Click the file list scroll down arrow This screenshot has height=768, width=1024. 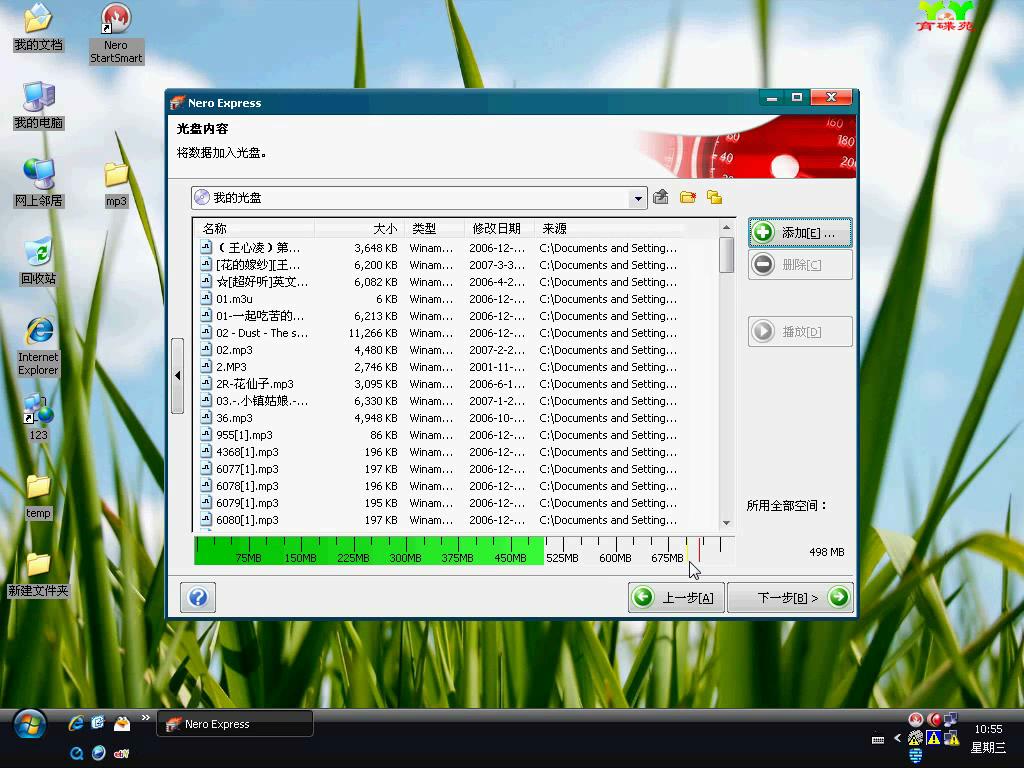point(726,523)
